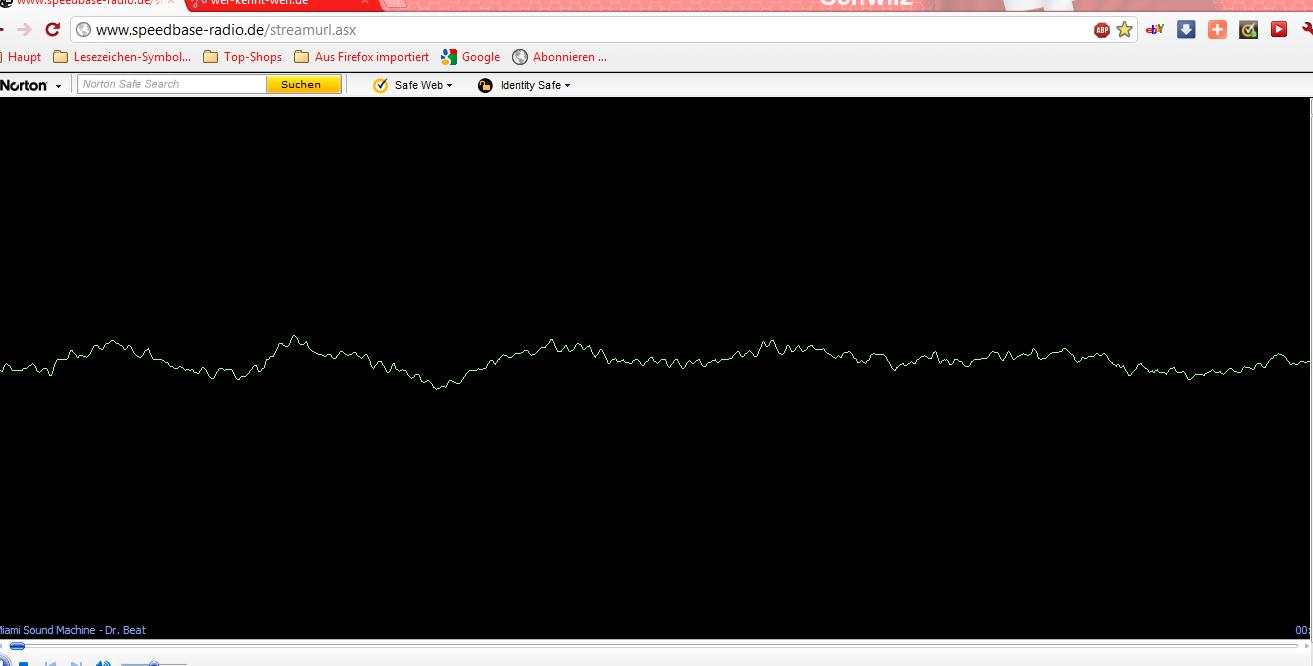This screenshot has width=1313, height=666.
Task: Open the Aus Firefox importiert bookmark folder
Action: point(361,57)
